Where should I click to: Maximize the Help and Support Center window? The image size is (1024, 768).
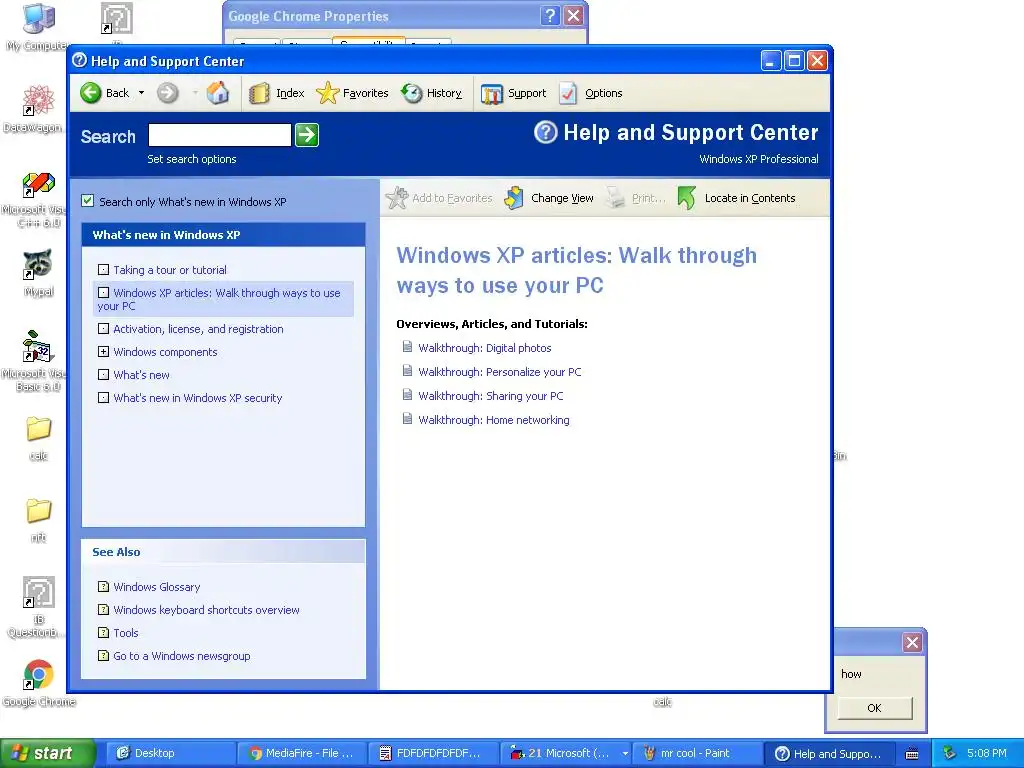(x=794, y=61)
